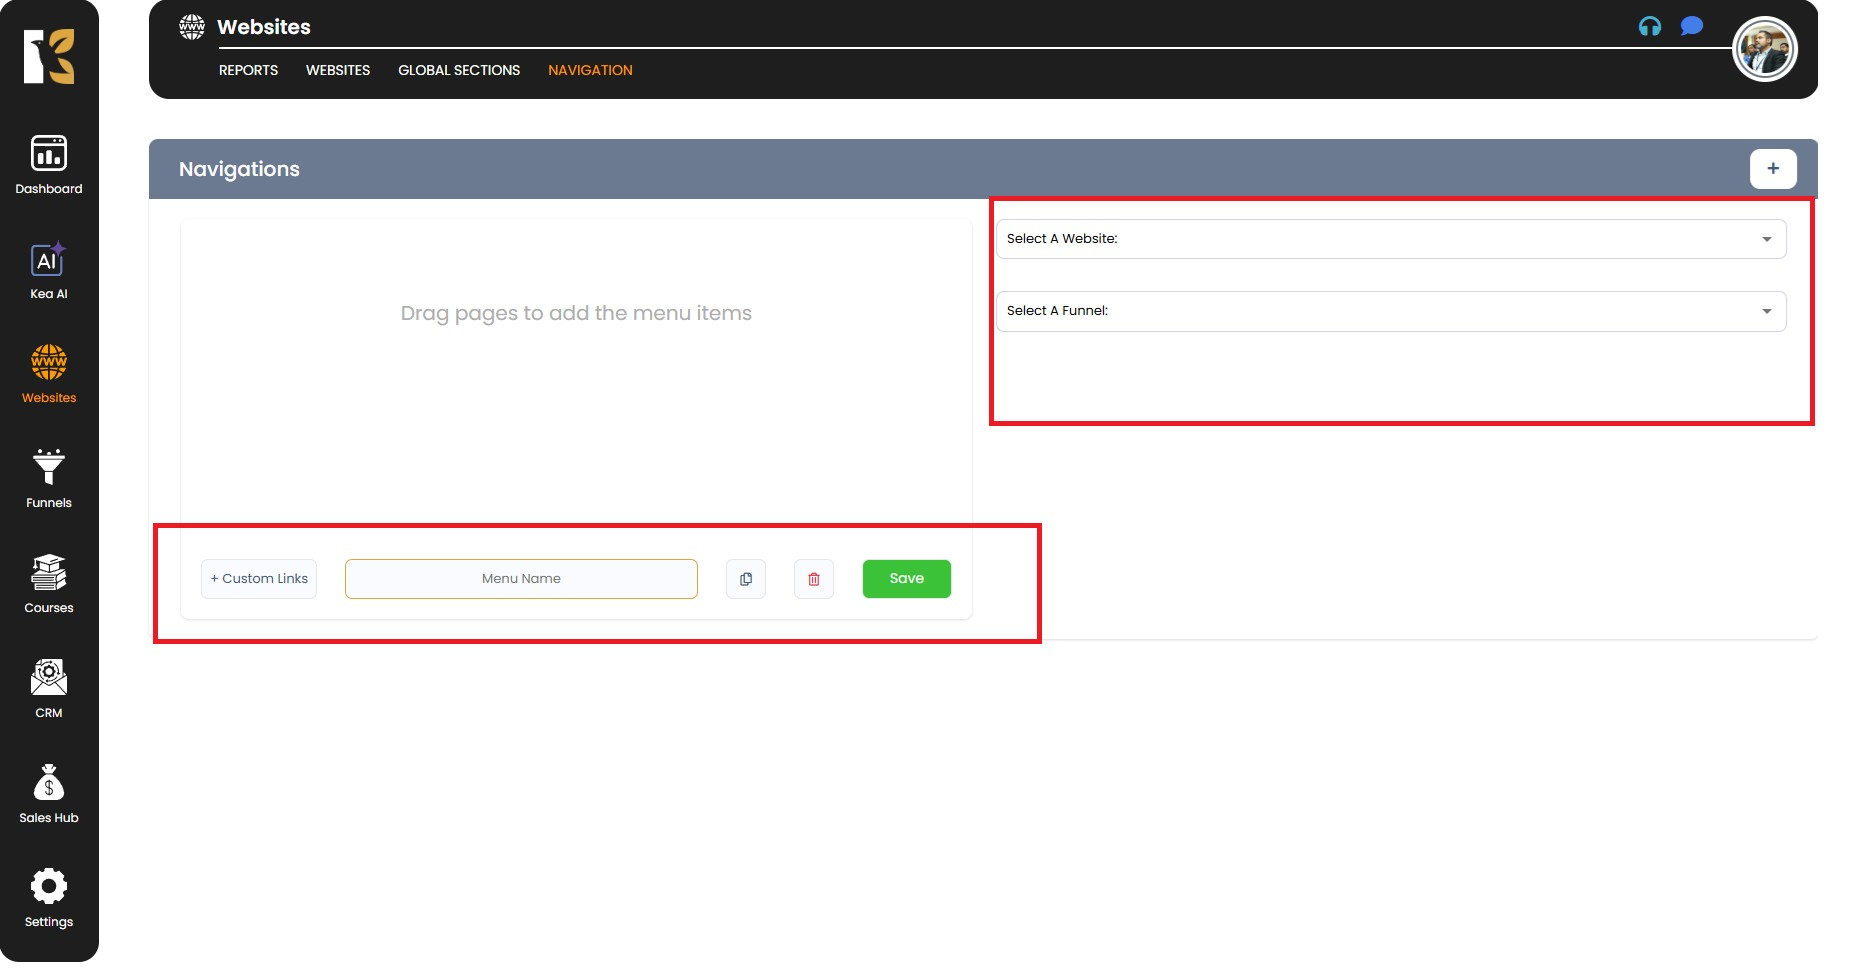Go to Funnels in the sidebar
The height and width of the screenshot is (972, 1858).
[x=49, y=478]
